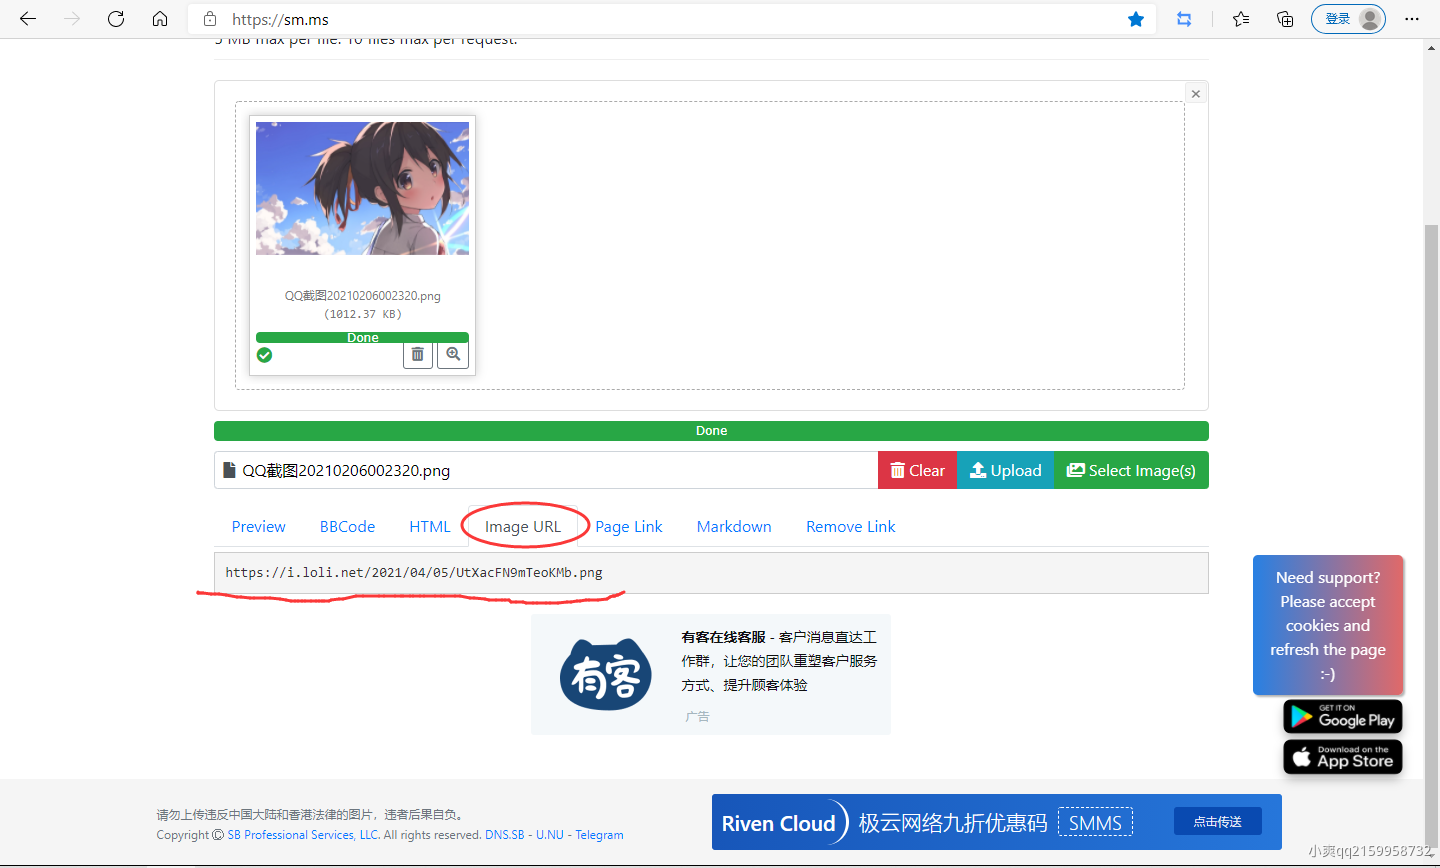Click the Riven Cloud banner ad

tap(997, 822)
